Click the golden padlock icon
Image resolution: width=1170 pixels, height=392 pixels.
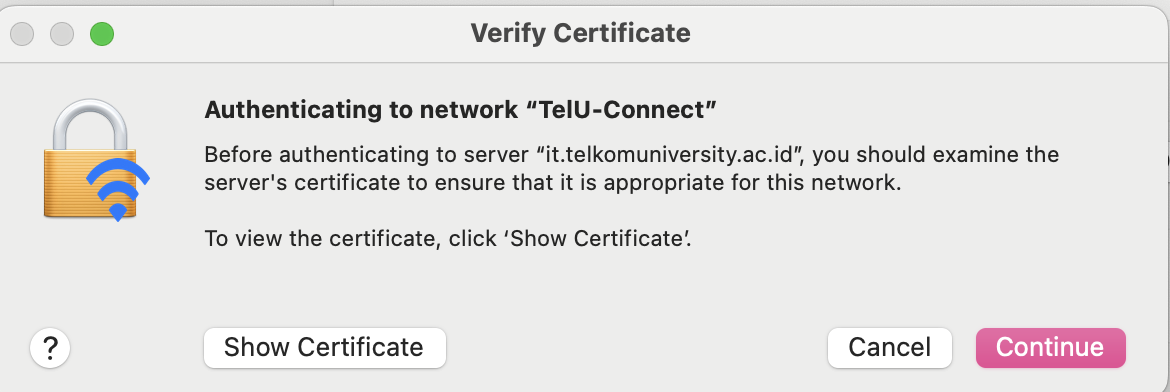(90, 160)
